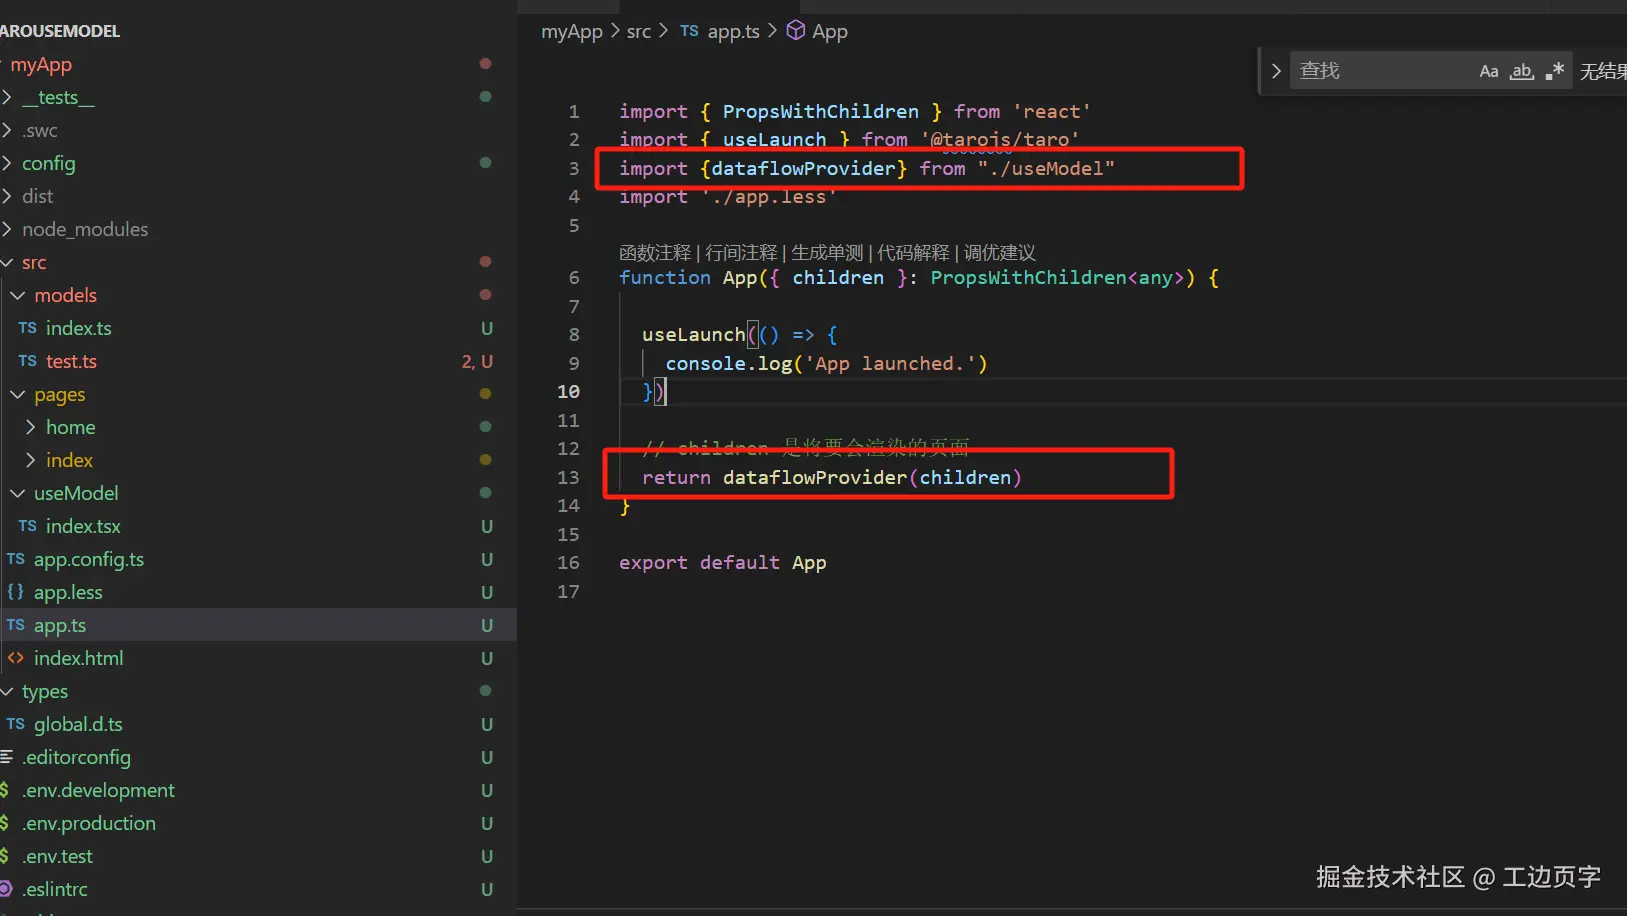Toggle Match Case in find widget
Screen dimensions: 1627x916
point(1489,71)
